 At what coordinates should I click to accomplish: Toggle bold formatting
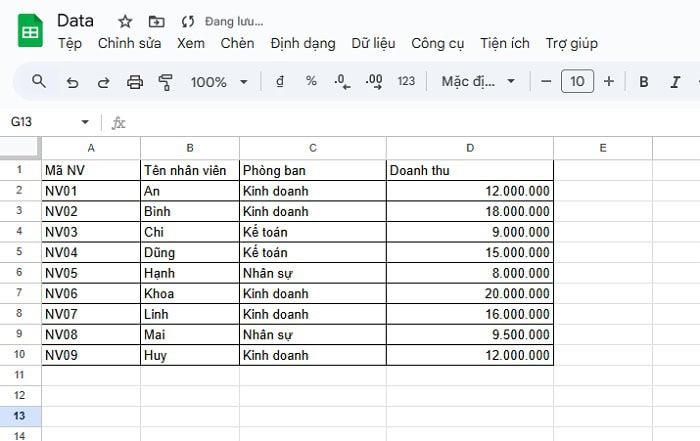(644, 82)
